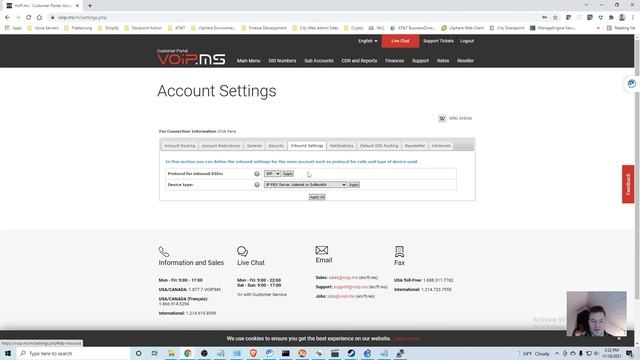Open the Support menu
The width and height of the screenshot is (640, 360).
420,61
